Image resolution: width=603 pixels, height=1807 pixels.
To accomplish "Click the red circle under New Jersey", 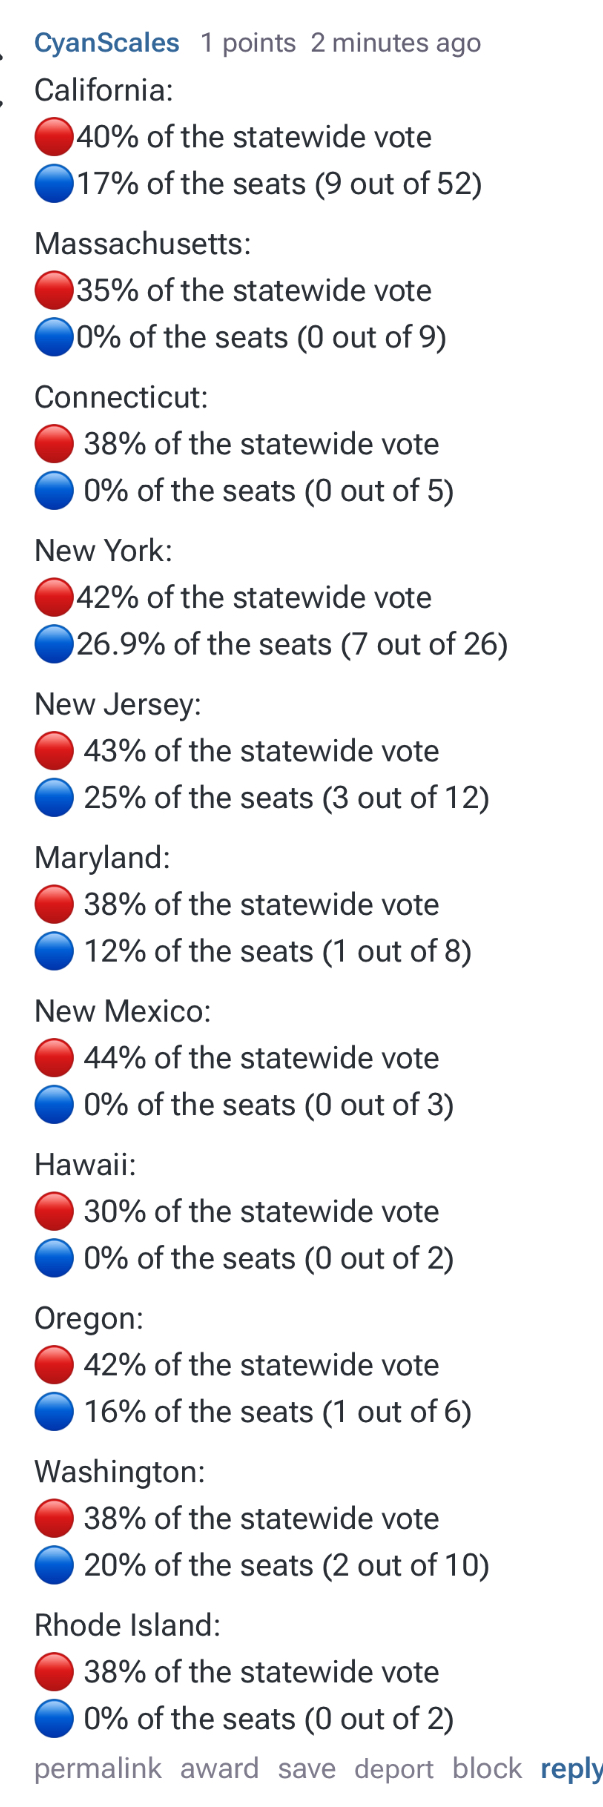I will (54, 751).
